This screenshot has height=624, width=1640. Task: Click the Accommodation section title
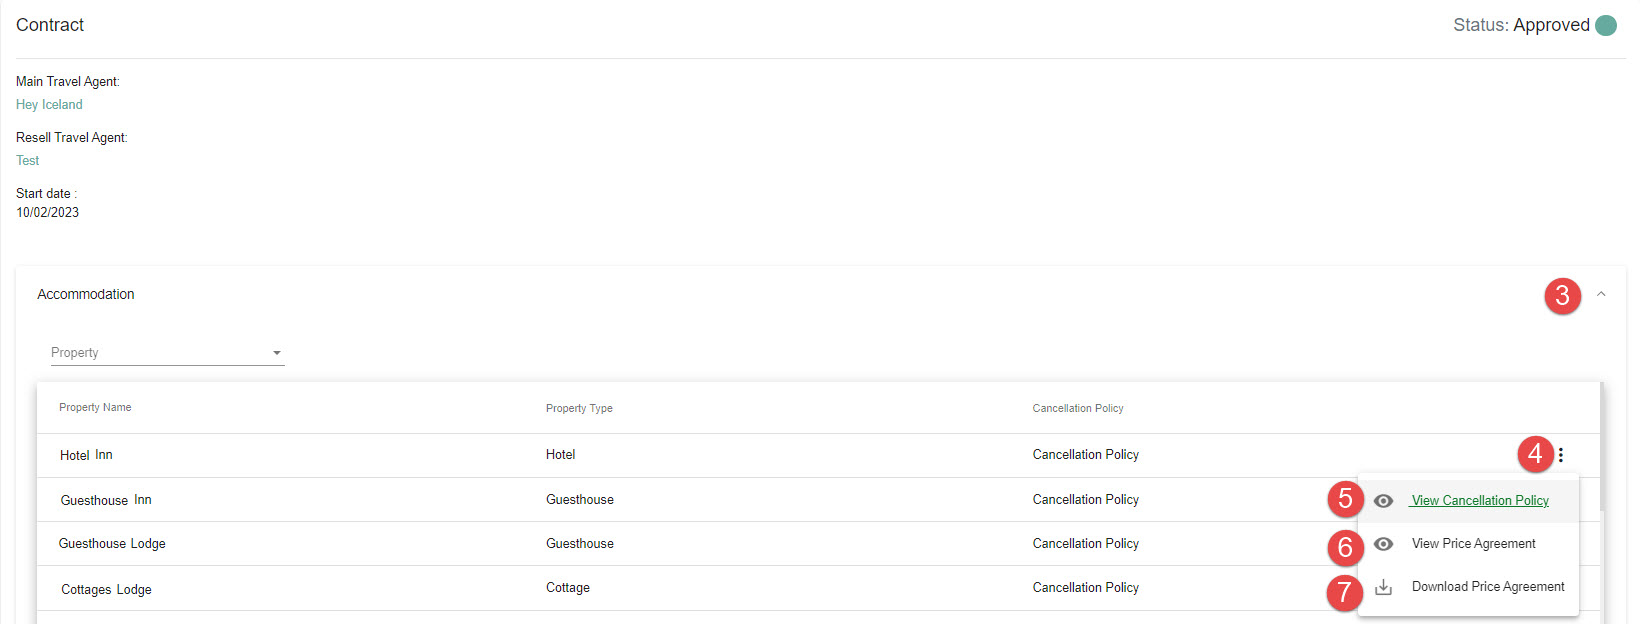86,294
